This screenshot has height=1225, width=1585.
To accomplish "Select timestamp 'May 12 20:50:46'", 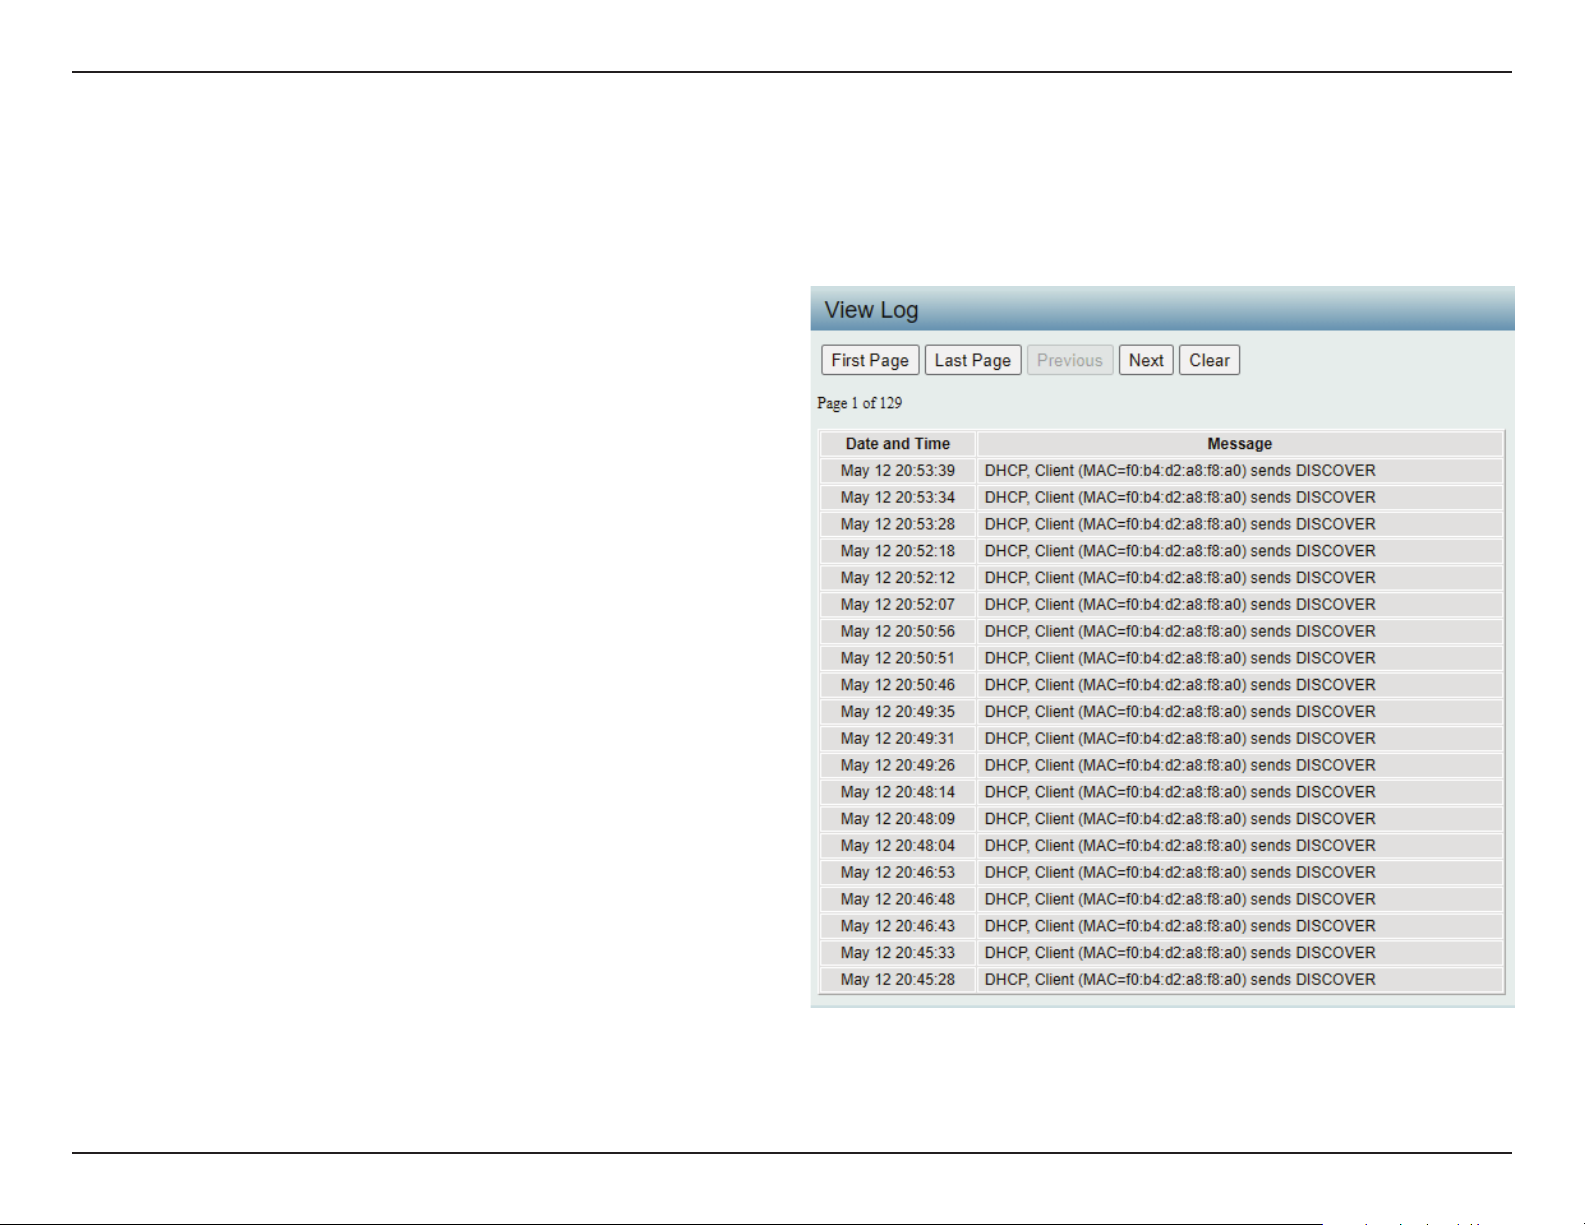I will 898,685.
